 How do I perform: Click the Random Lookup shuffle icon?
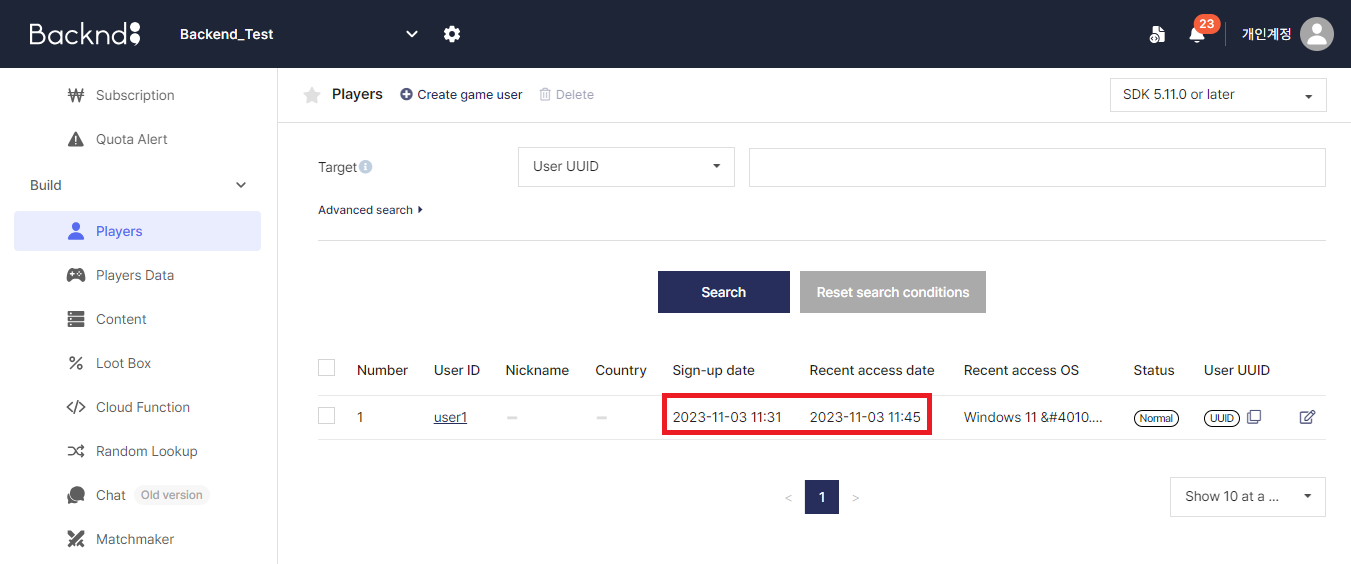point(76,451)
